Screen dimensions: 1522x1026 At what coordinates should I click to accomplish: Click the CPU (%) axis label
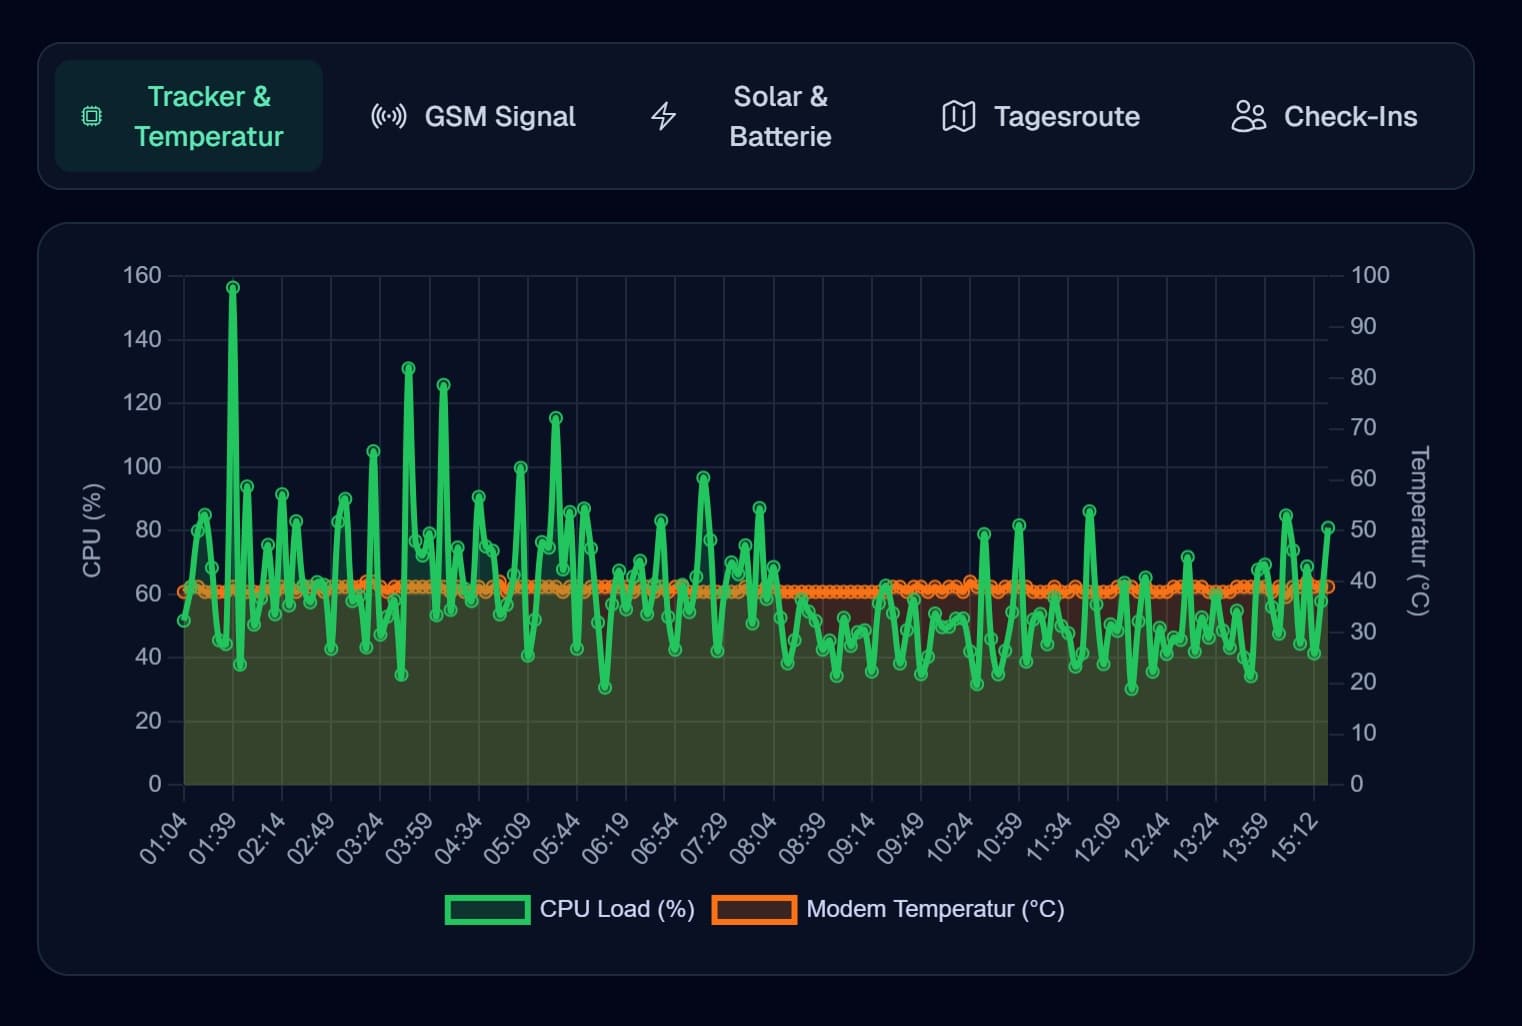point(93,530)
